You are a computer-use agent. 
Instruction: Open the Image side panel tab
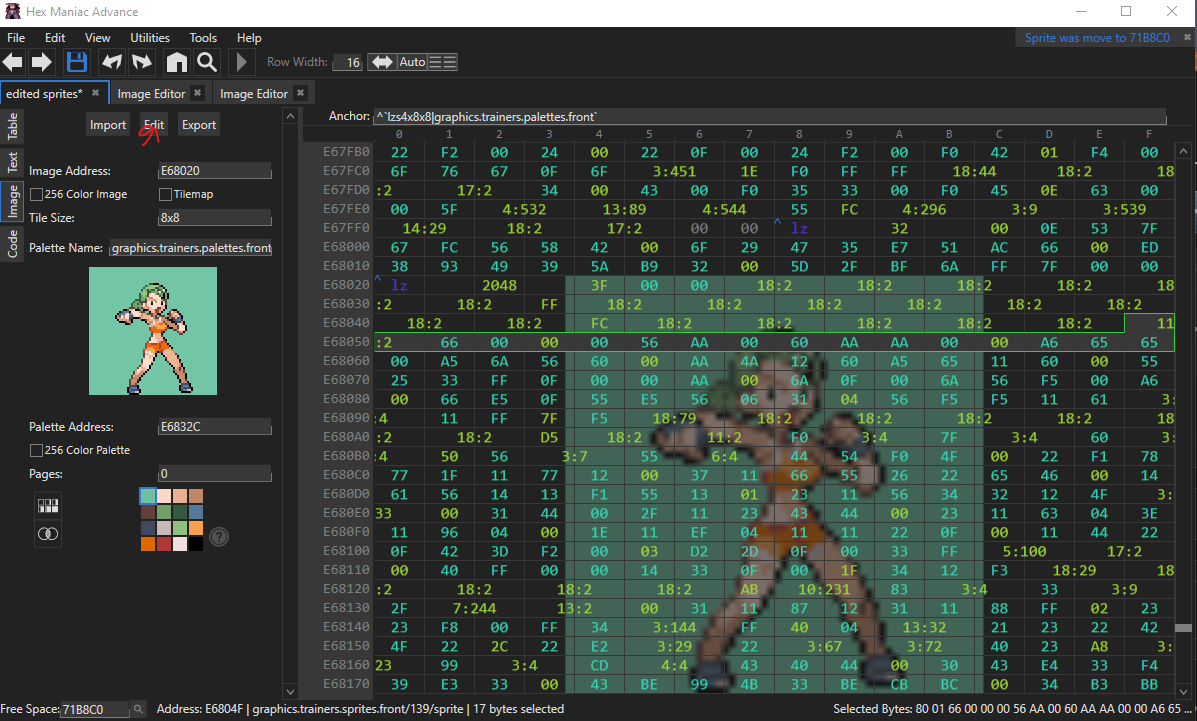[12, 201]
